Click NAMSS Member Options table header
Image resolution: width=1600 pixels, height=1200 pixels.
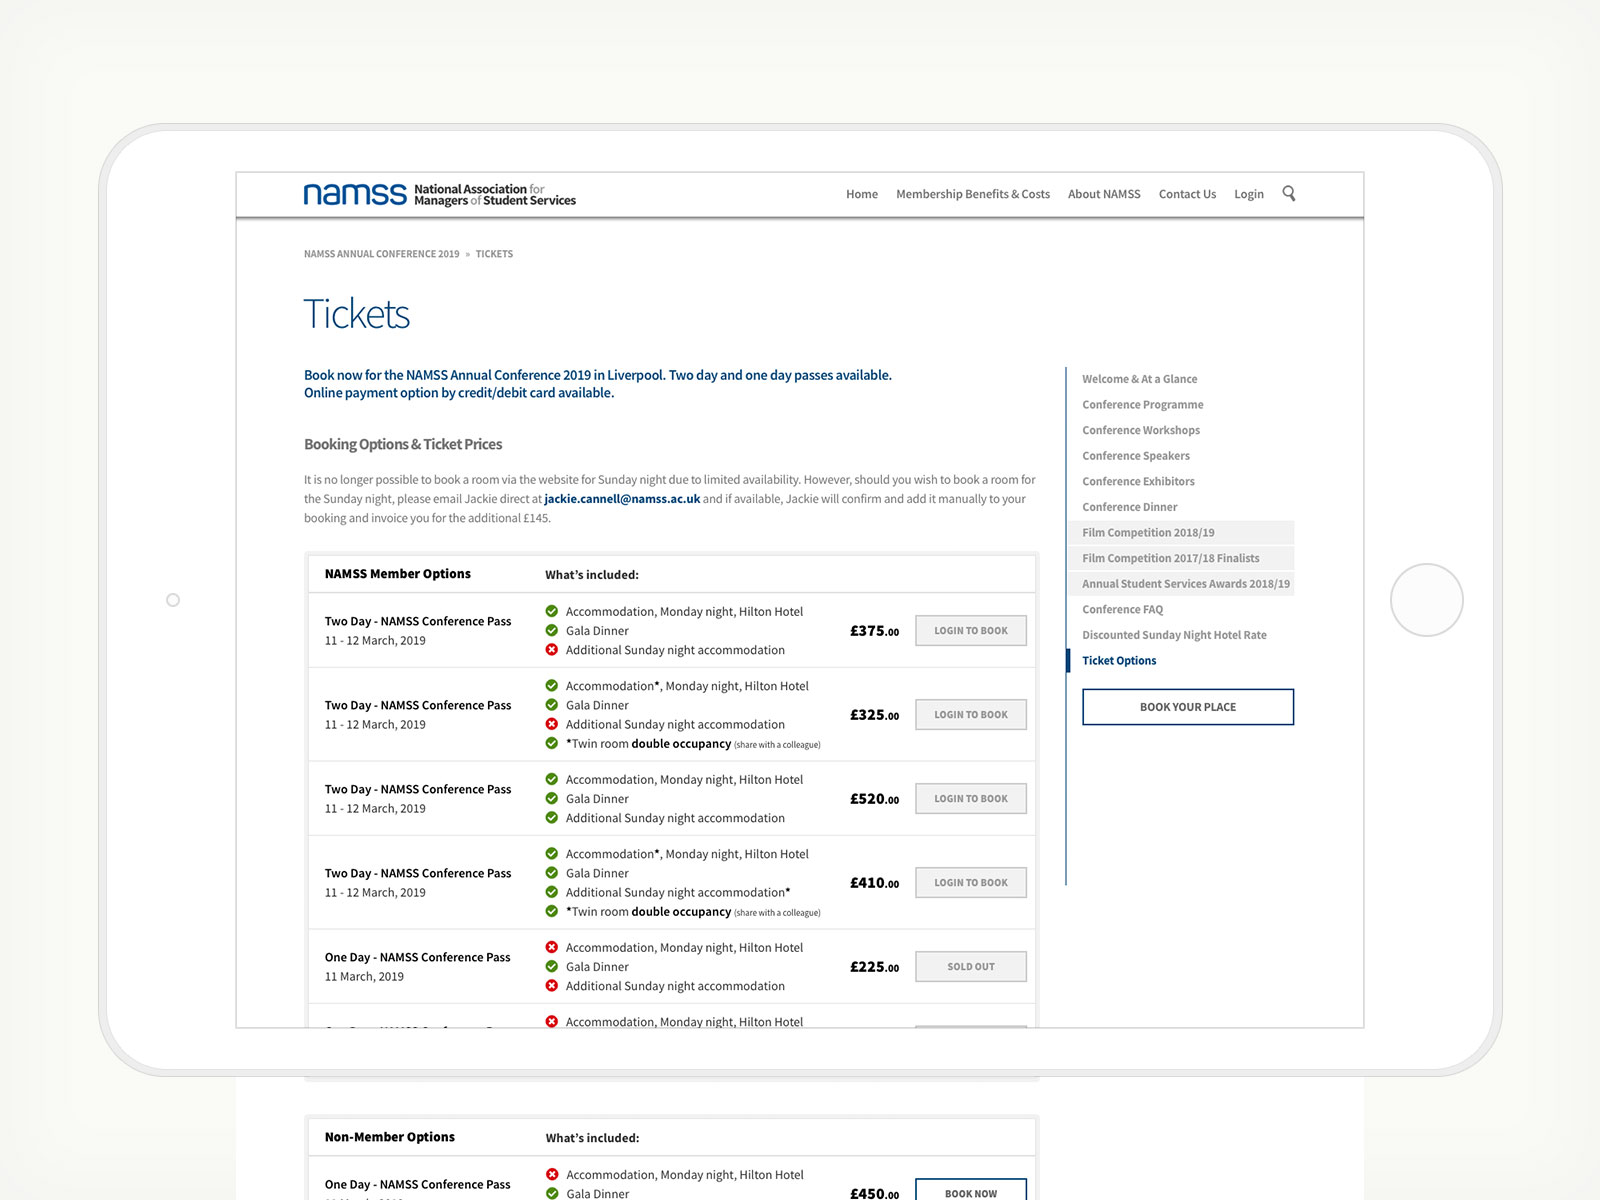[397, 574]
